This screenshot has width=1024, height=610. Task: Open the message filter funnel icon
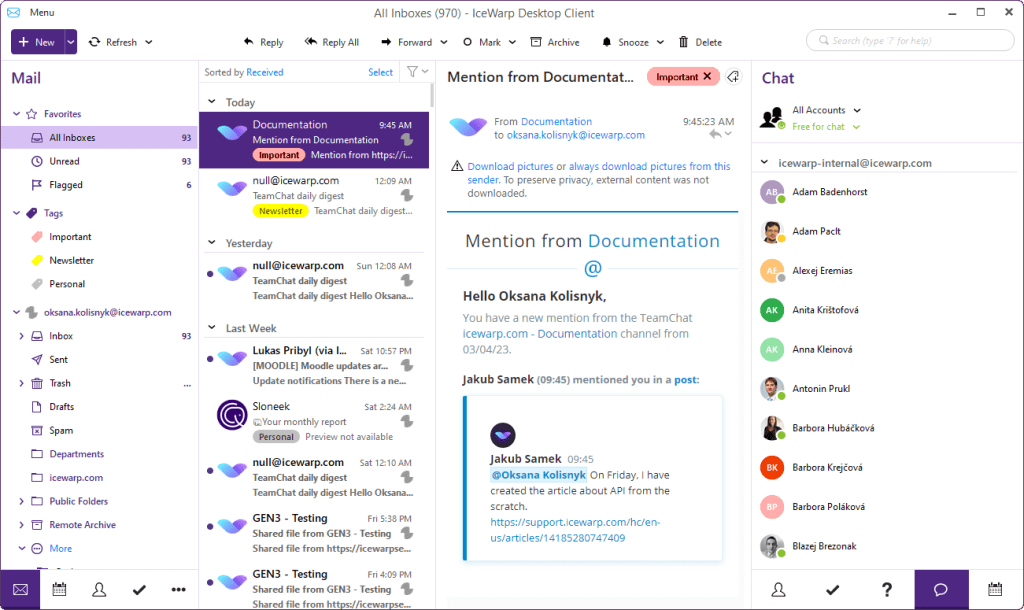coord(412,72)
